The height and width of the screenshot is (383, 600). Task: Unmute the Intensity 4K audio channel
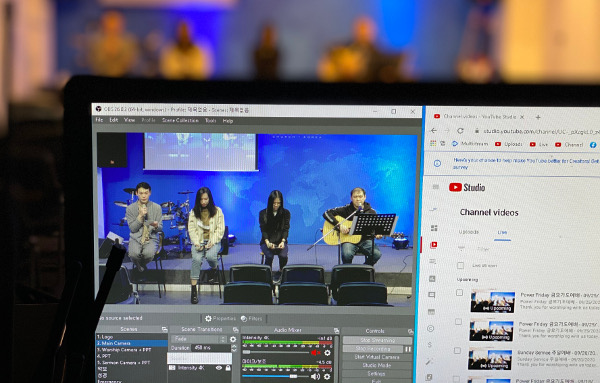pyautogui.click(x=316, y=352)
